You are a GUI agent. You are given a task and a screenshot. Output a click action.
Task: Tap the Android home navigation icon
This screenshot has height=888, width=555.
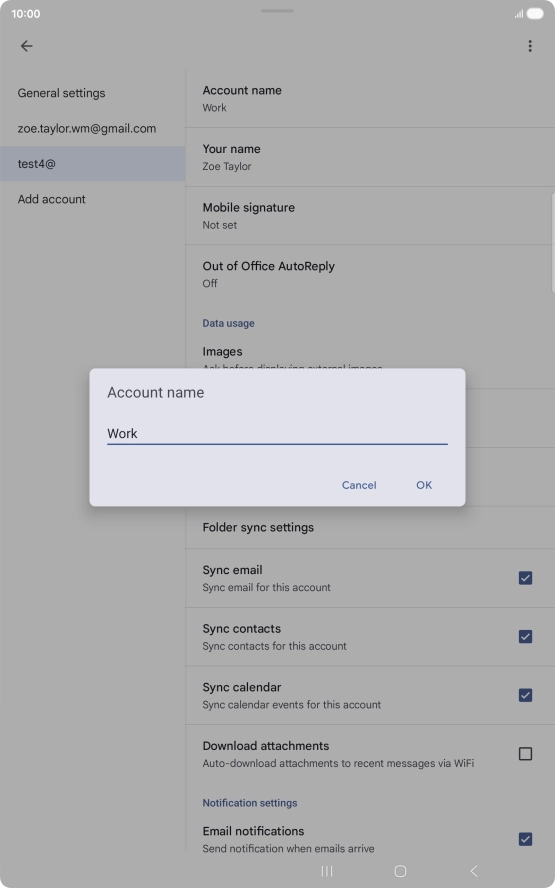point(400,870)
